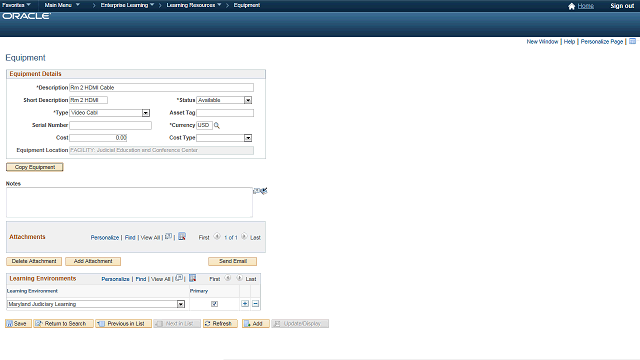Viewport: 640px width, 360px height.
Task: Click Add Attachment button
Action: pyautogui.click(x=93, y=261)
